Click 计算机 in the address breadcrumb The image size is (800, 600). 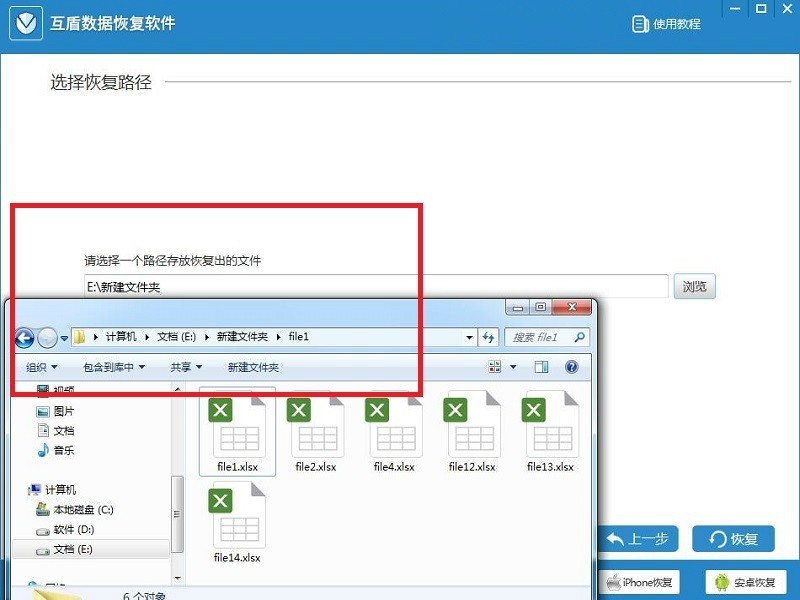[121, 337]
